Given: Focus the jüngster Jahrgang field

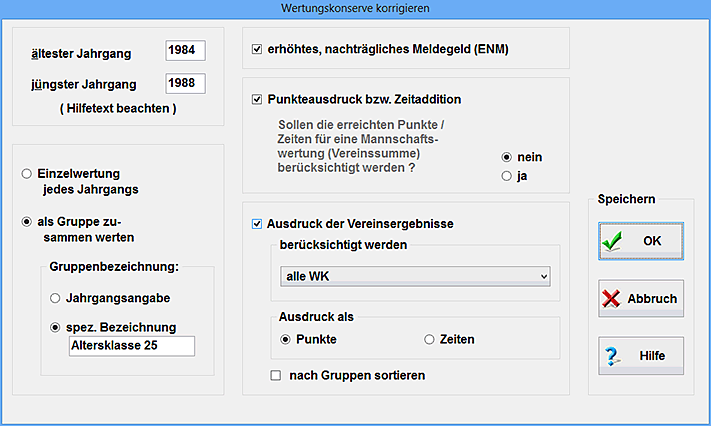Looking at the screenshot, I should pyautogui.click(x=185, y=83).
